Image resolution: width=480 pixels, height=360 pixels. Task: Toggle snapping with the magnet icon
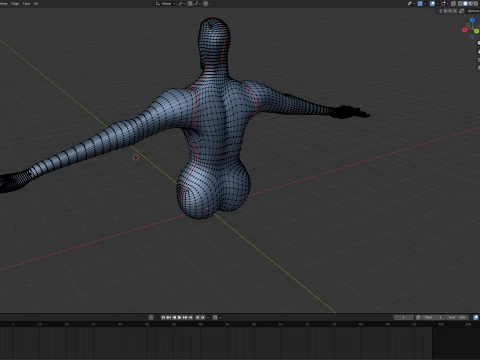point(190,4)
